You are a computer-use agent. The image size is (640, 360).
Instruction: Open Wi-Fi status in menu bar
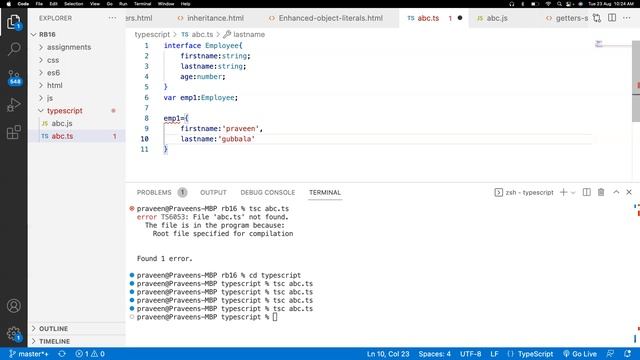tap(548, 4)
